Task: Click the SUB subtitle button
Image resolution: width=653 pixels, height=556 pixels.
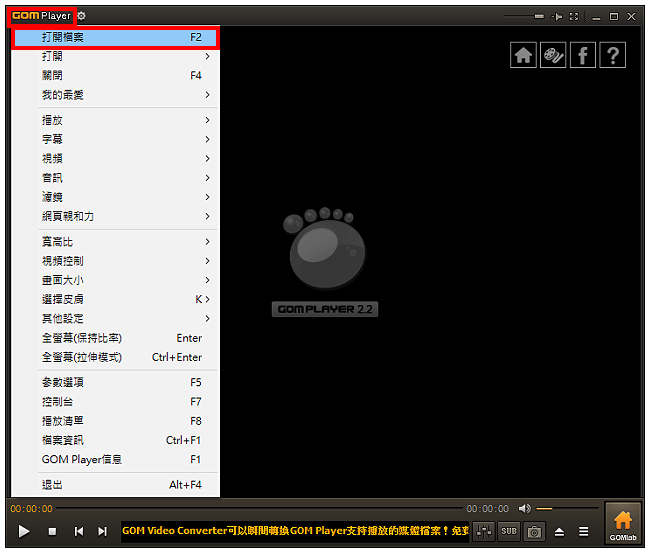Action: click(509, 532)
